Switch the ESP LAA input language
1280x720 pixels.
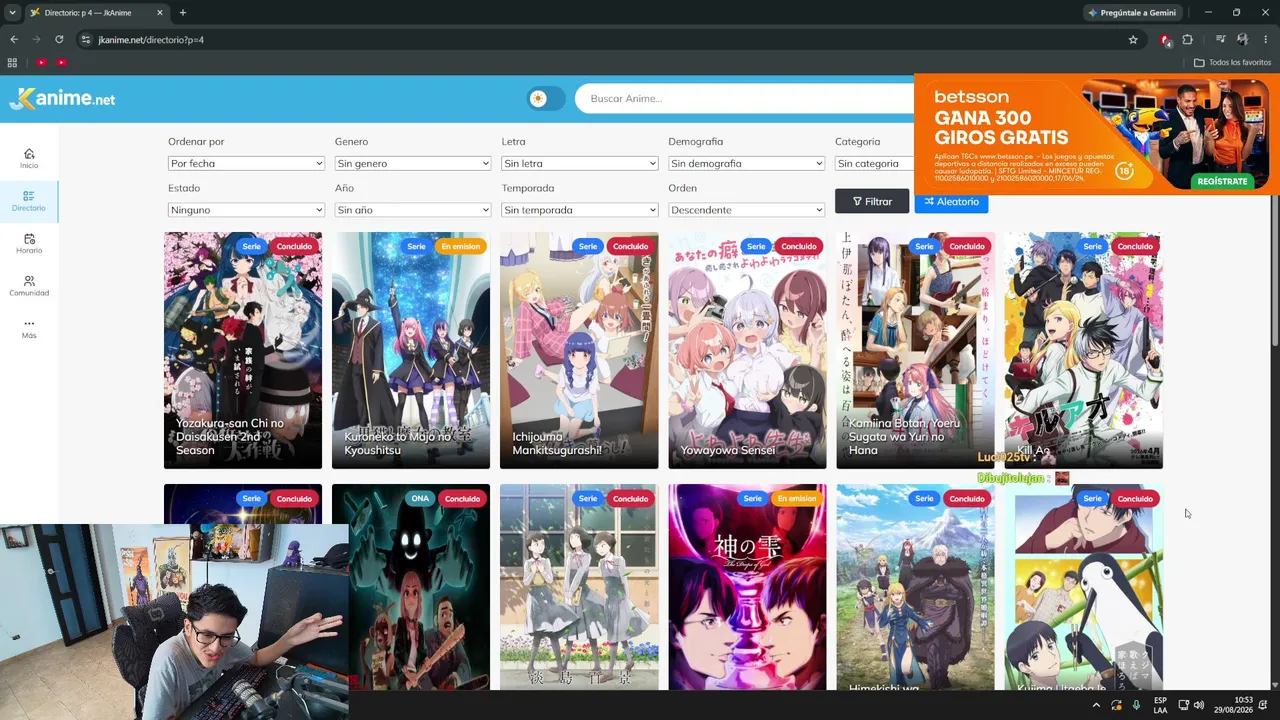1160,705
